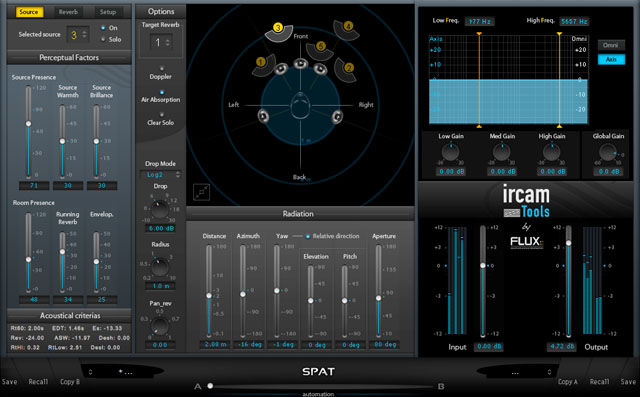Switch radiation display to Omni

pos(611,45)
